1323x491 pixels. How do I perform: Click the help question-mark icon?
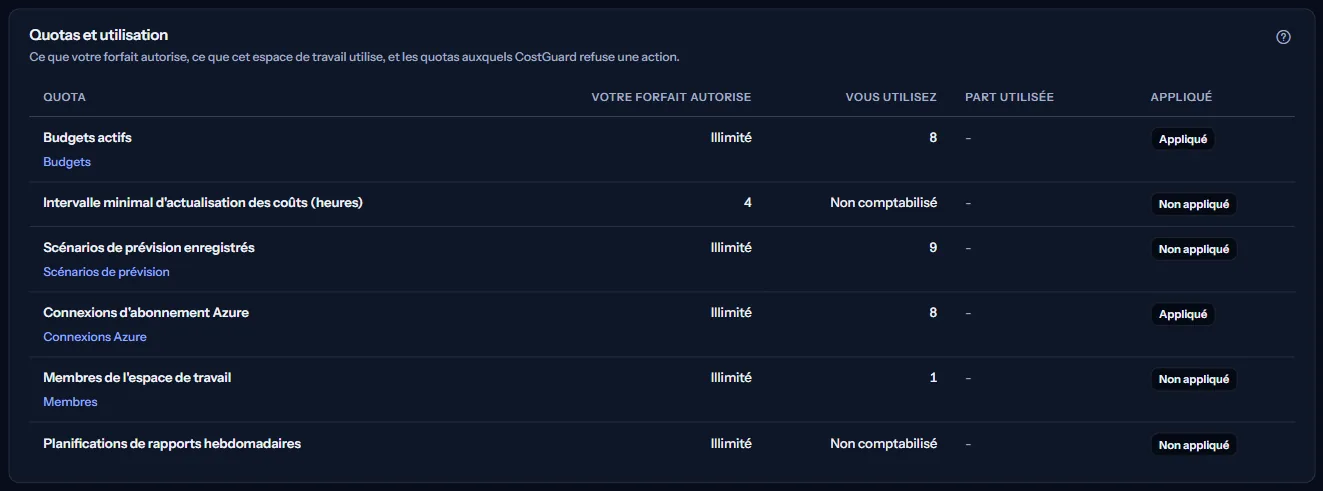(1284, 37)
